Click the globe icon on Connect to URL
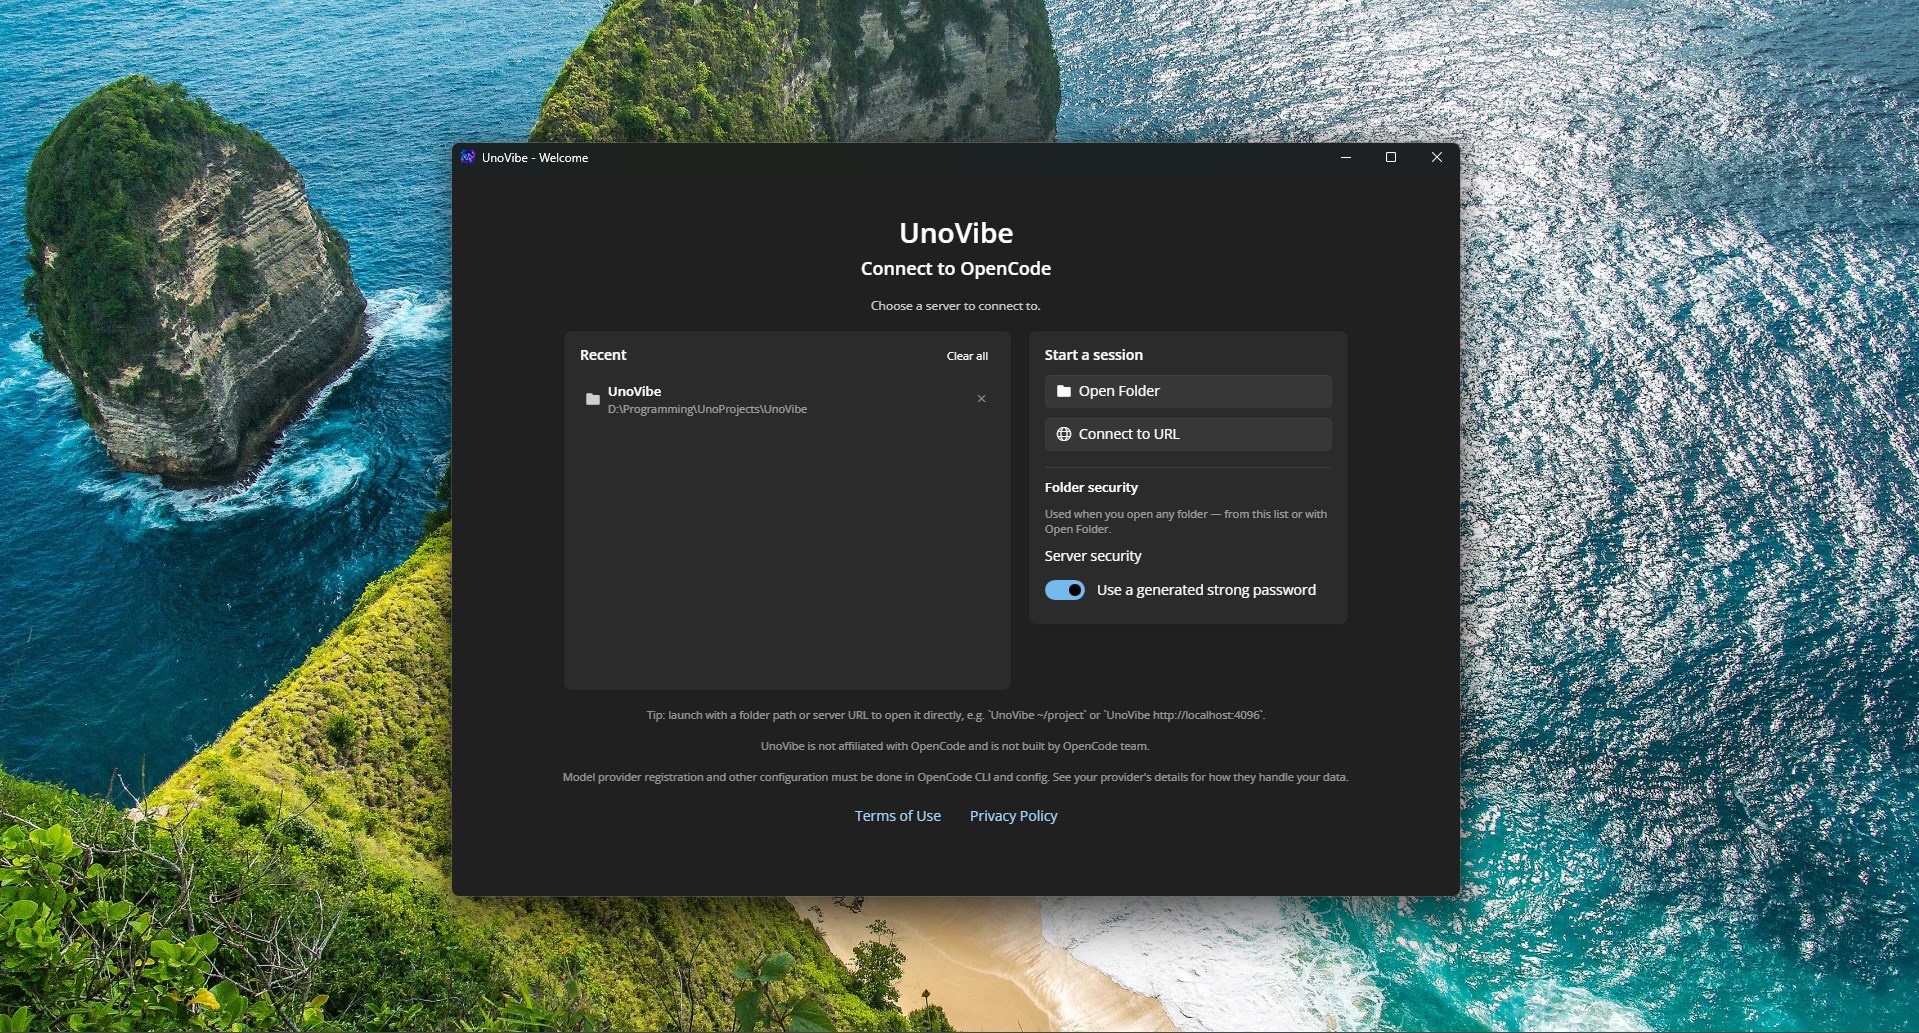Viewport: 1919px width, 1033px height. [1064, 434]
